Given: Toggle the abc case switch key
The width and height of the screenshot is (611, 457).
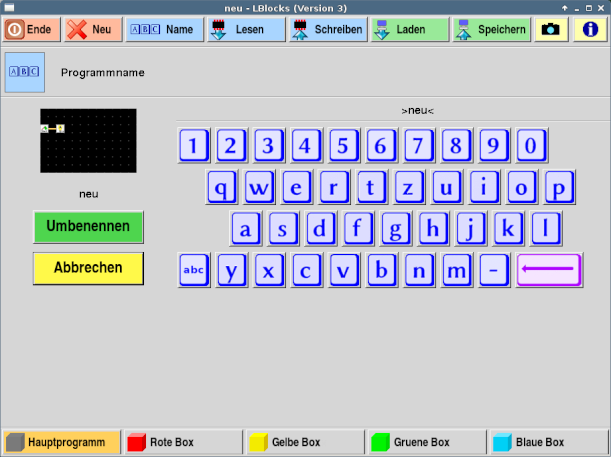Looking at the screenshot, I should pos(194,270).
